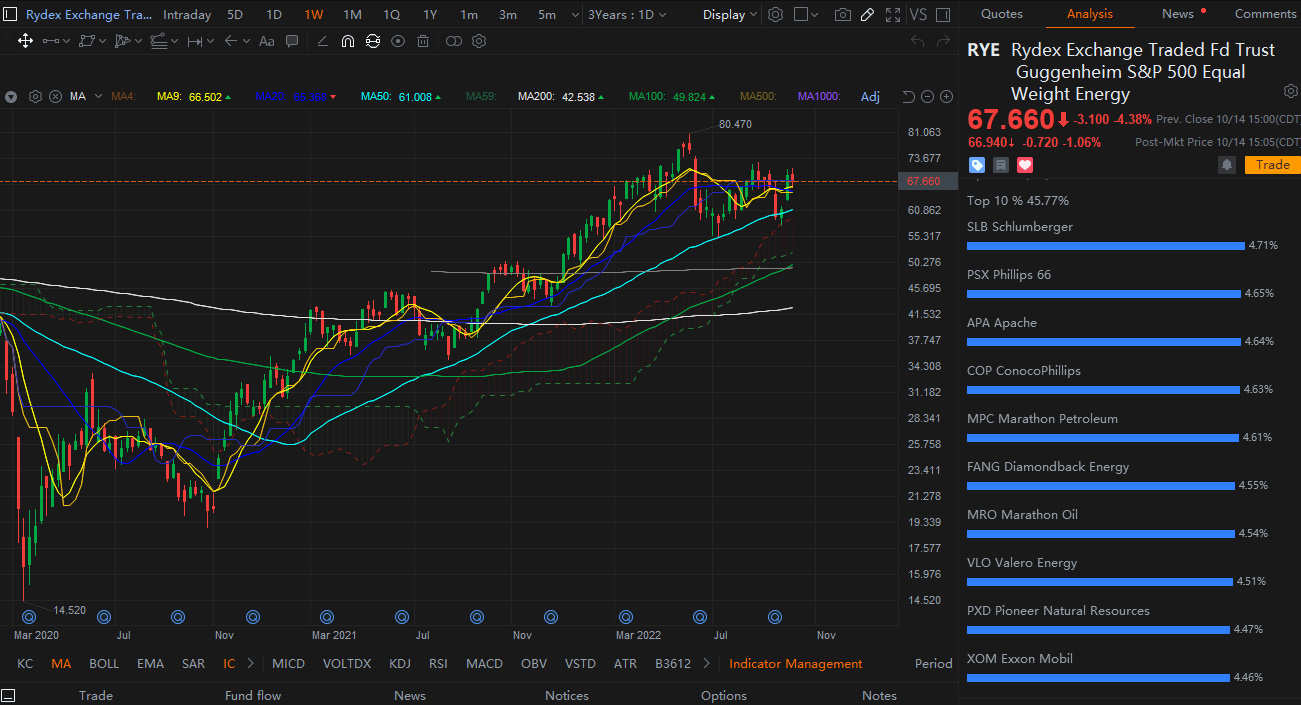Image resolution: width=1301 pixels, height=705 pixels.
Task: Select the comment bubble annotation tool
Action: pos(292,41)
